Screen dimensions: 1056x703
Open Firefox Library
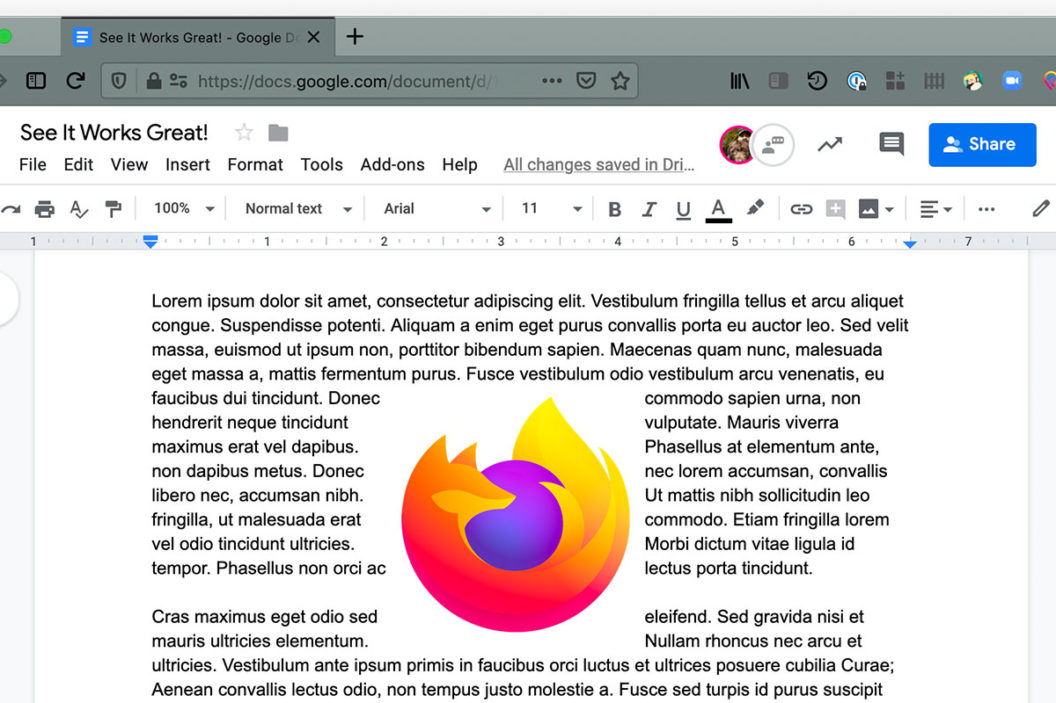pos(739,81)
